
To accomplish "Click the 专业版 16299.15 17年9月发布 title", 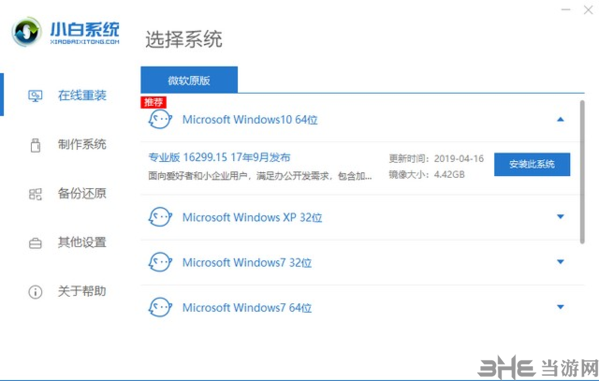I will point(219,157).
